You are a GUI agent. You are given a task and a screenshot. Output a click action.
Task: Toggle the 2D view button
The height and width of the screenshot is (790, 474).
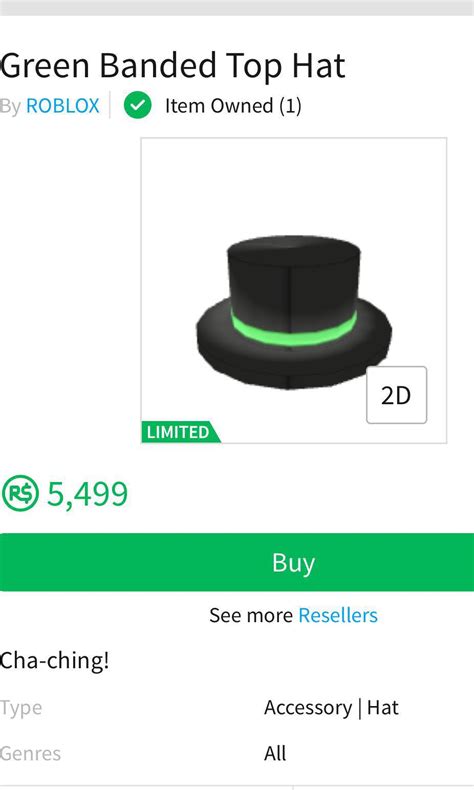tap(396, 395)
